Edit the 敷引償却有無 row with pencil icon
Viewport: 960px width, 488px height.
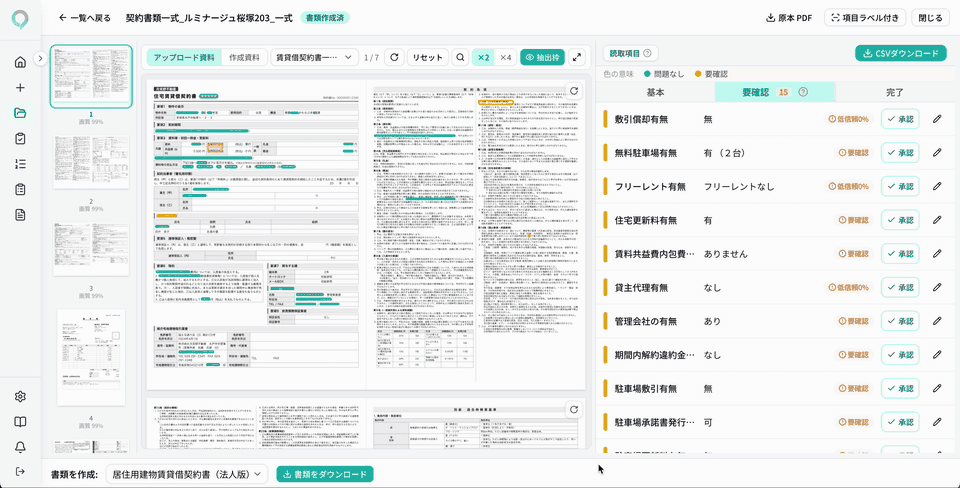coord(937,119)
